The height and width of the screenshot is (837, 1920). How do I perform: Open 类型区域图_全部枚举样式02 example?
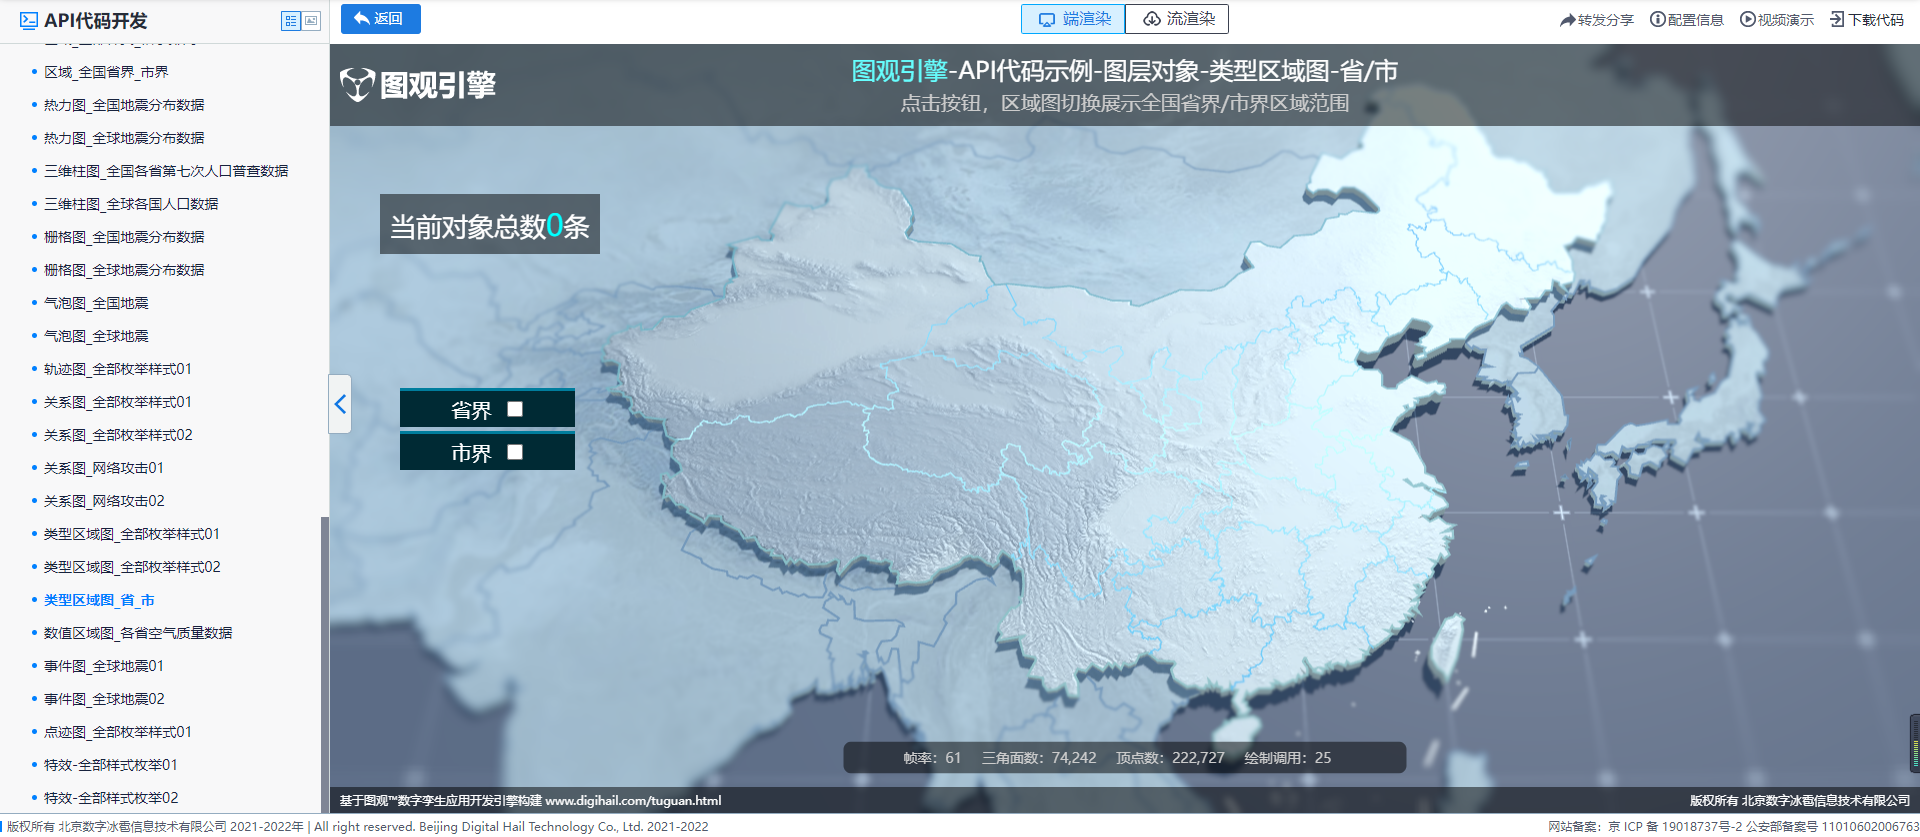132,567
